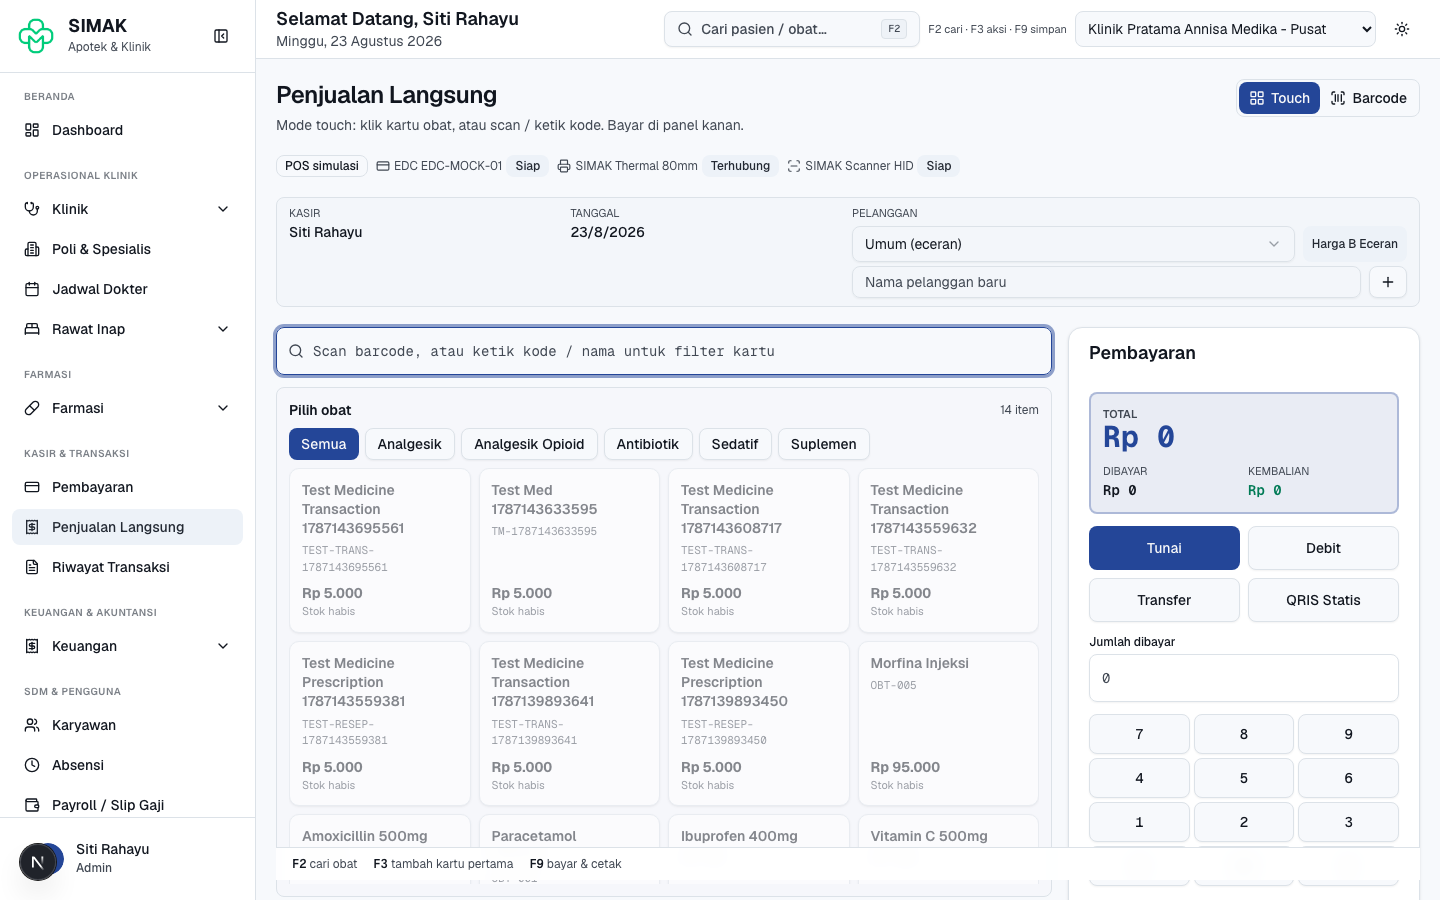Click the Keuangan ledger icon
1440x900 pixels.
pyautogui.click(x=32, y=646)
